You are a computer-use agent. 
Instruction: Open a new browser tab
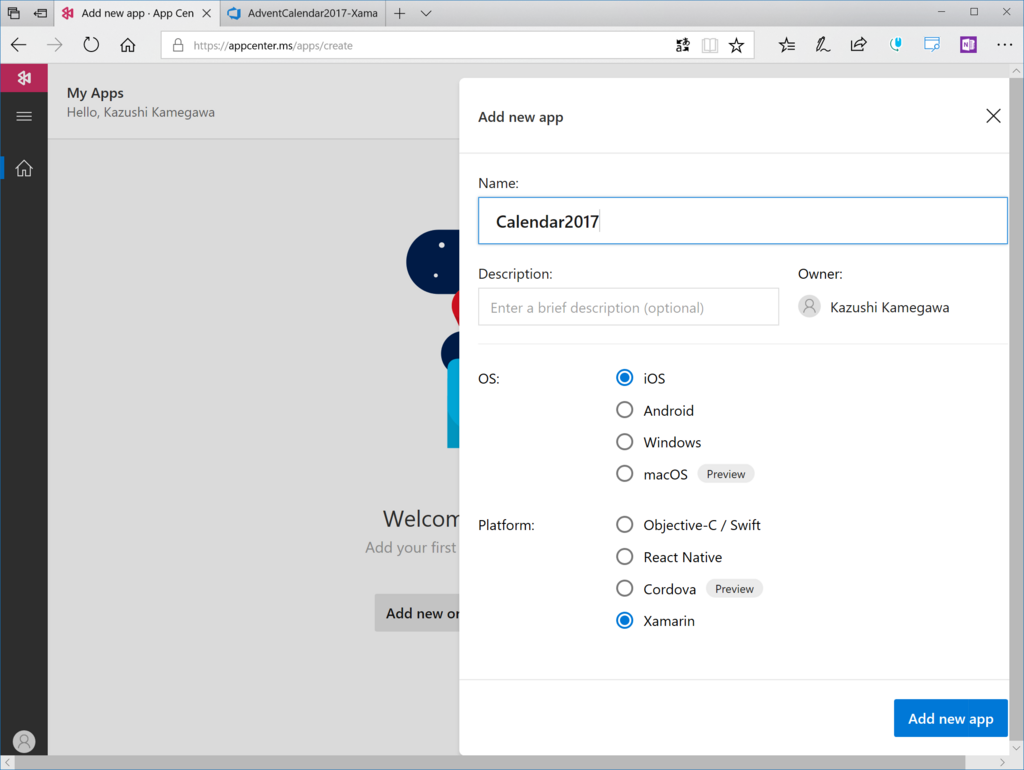[400, 13]
